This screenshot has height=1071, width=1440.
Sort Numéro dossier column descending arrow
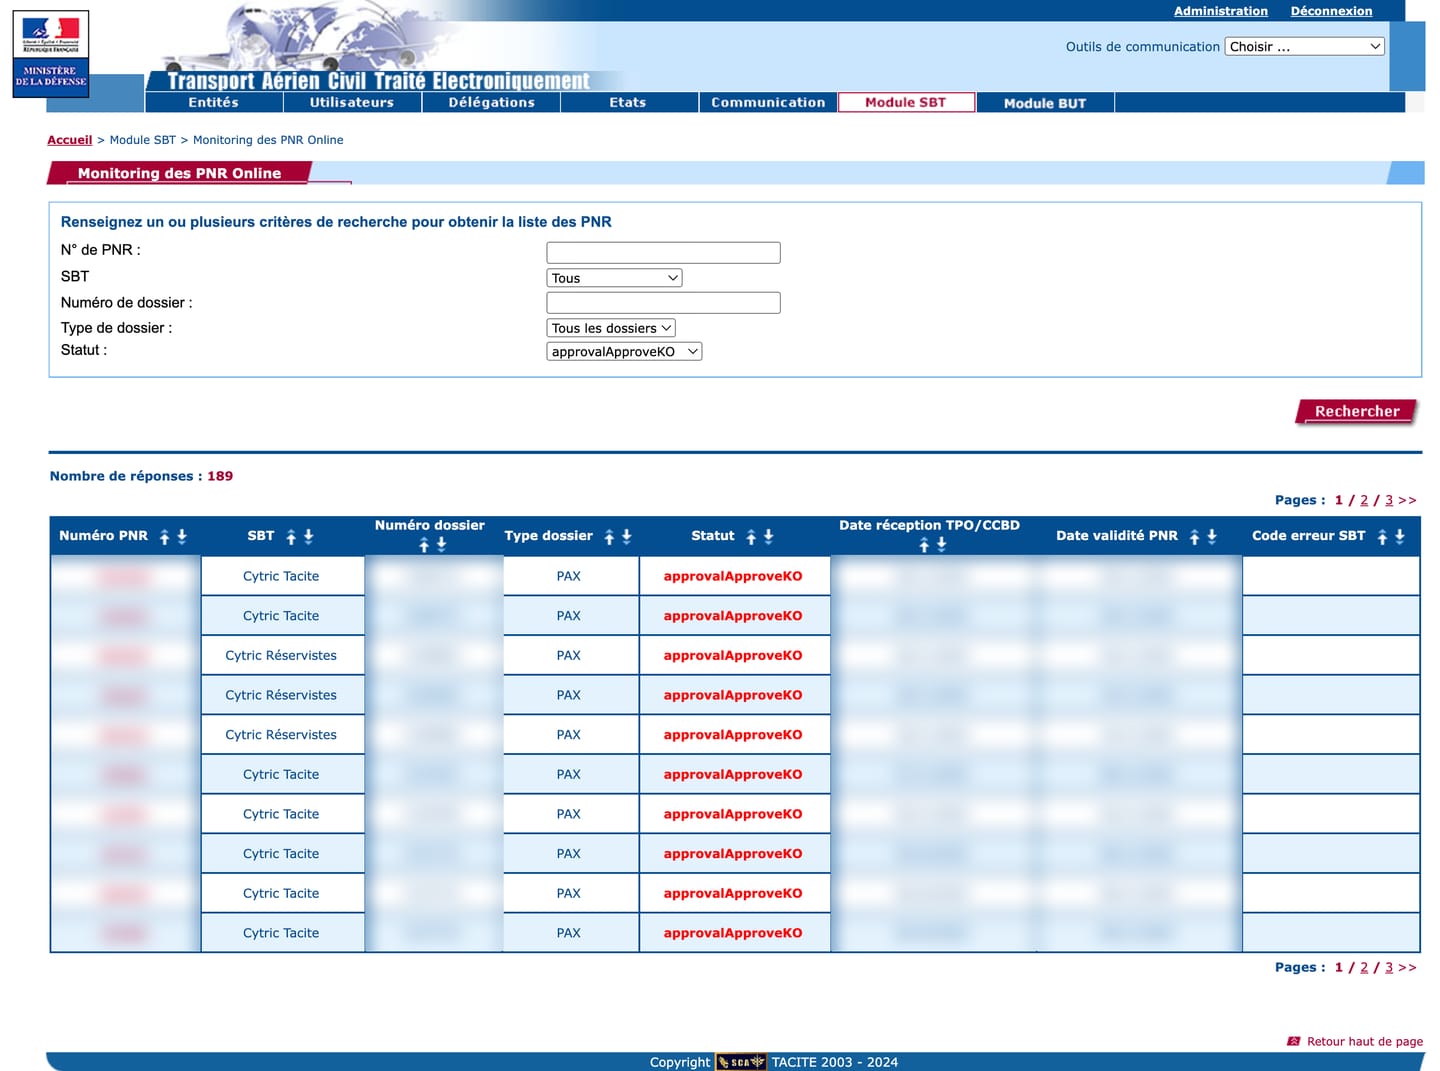[441, 545]
